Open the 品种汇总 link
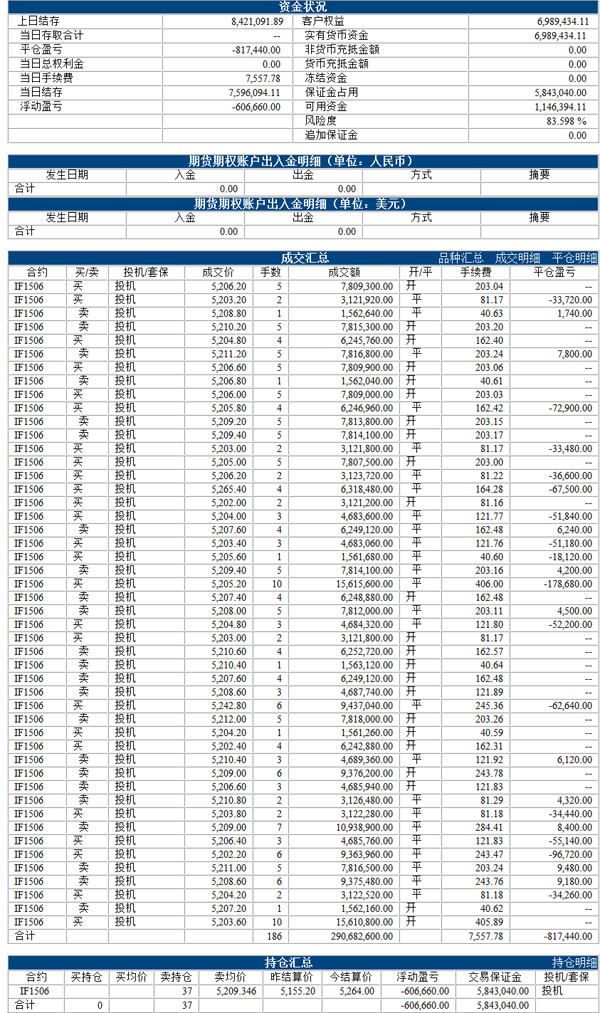 (460, 258)
